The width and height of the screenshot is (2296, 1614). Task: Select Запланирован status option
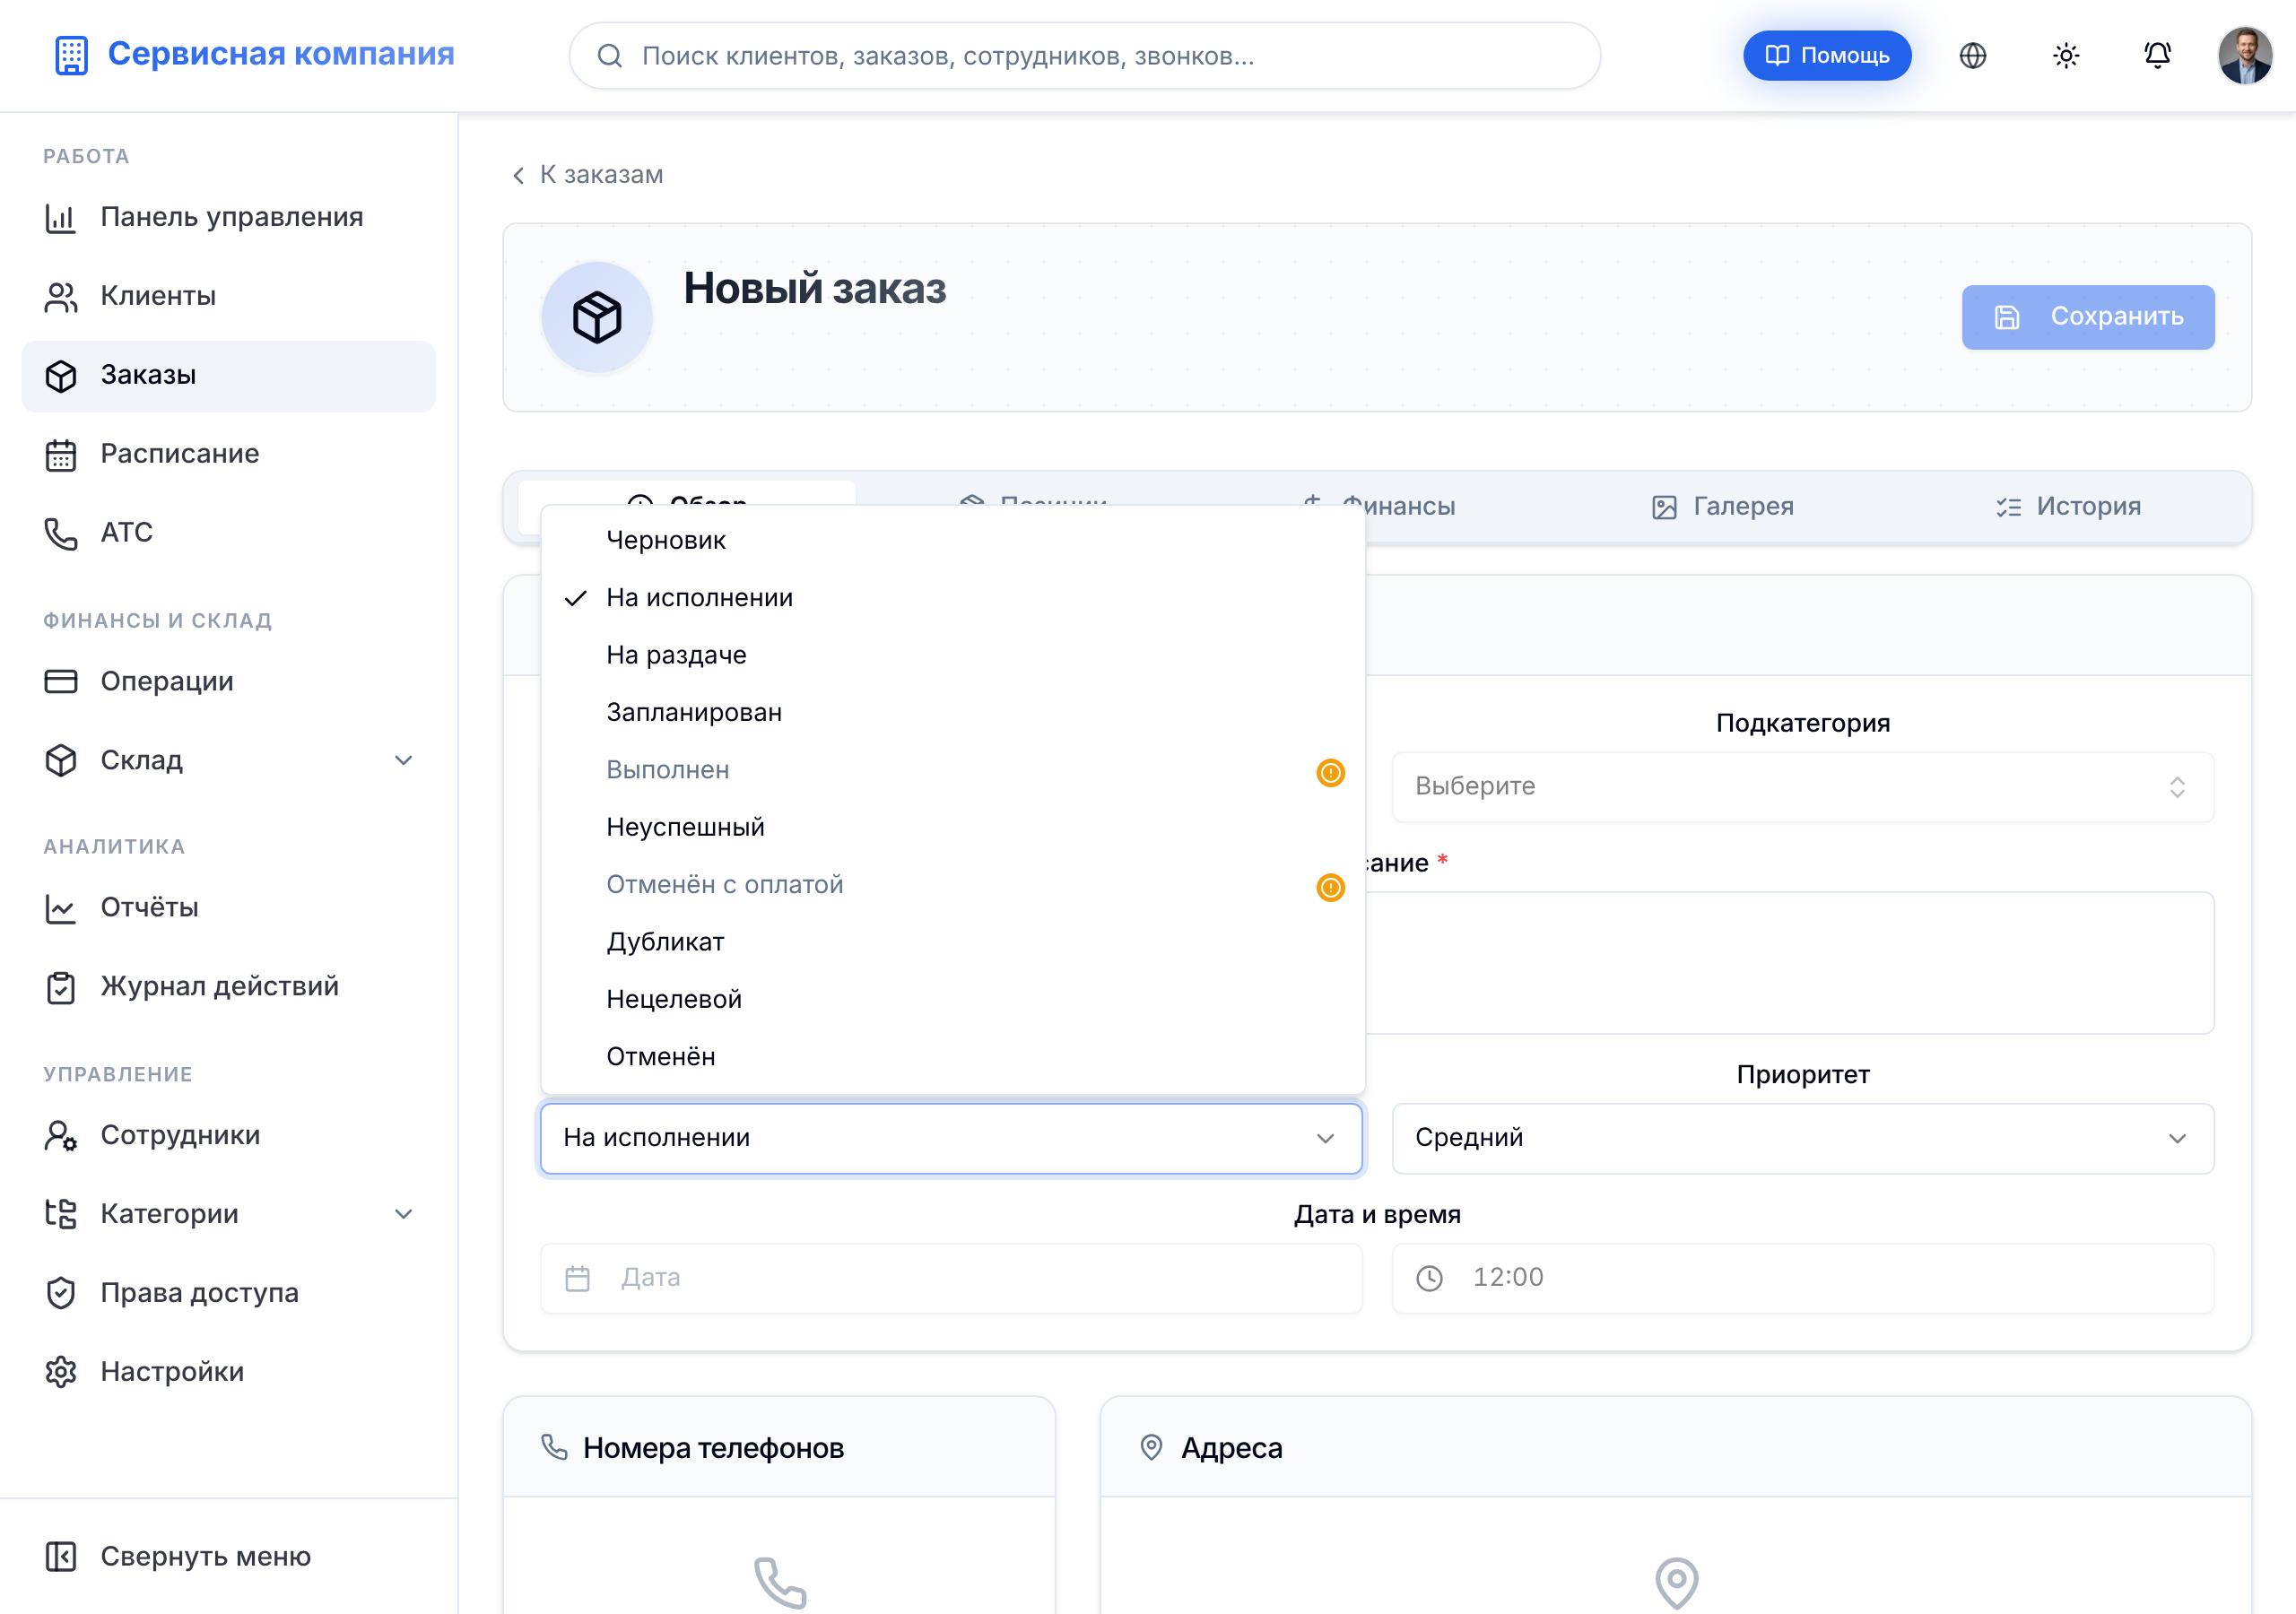click(952, 713)
